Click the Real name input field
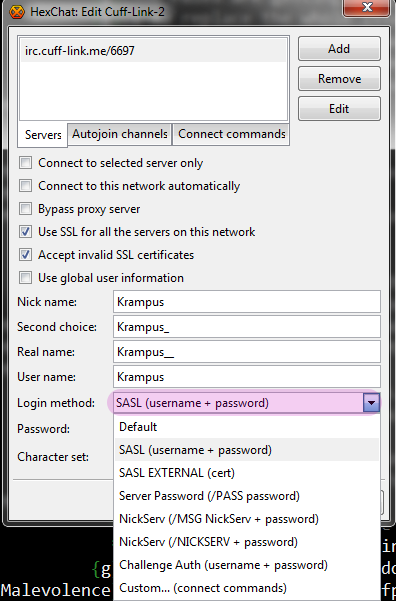 [247, 352]
